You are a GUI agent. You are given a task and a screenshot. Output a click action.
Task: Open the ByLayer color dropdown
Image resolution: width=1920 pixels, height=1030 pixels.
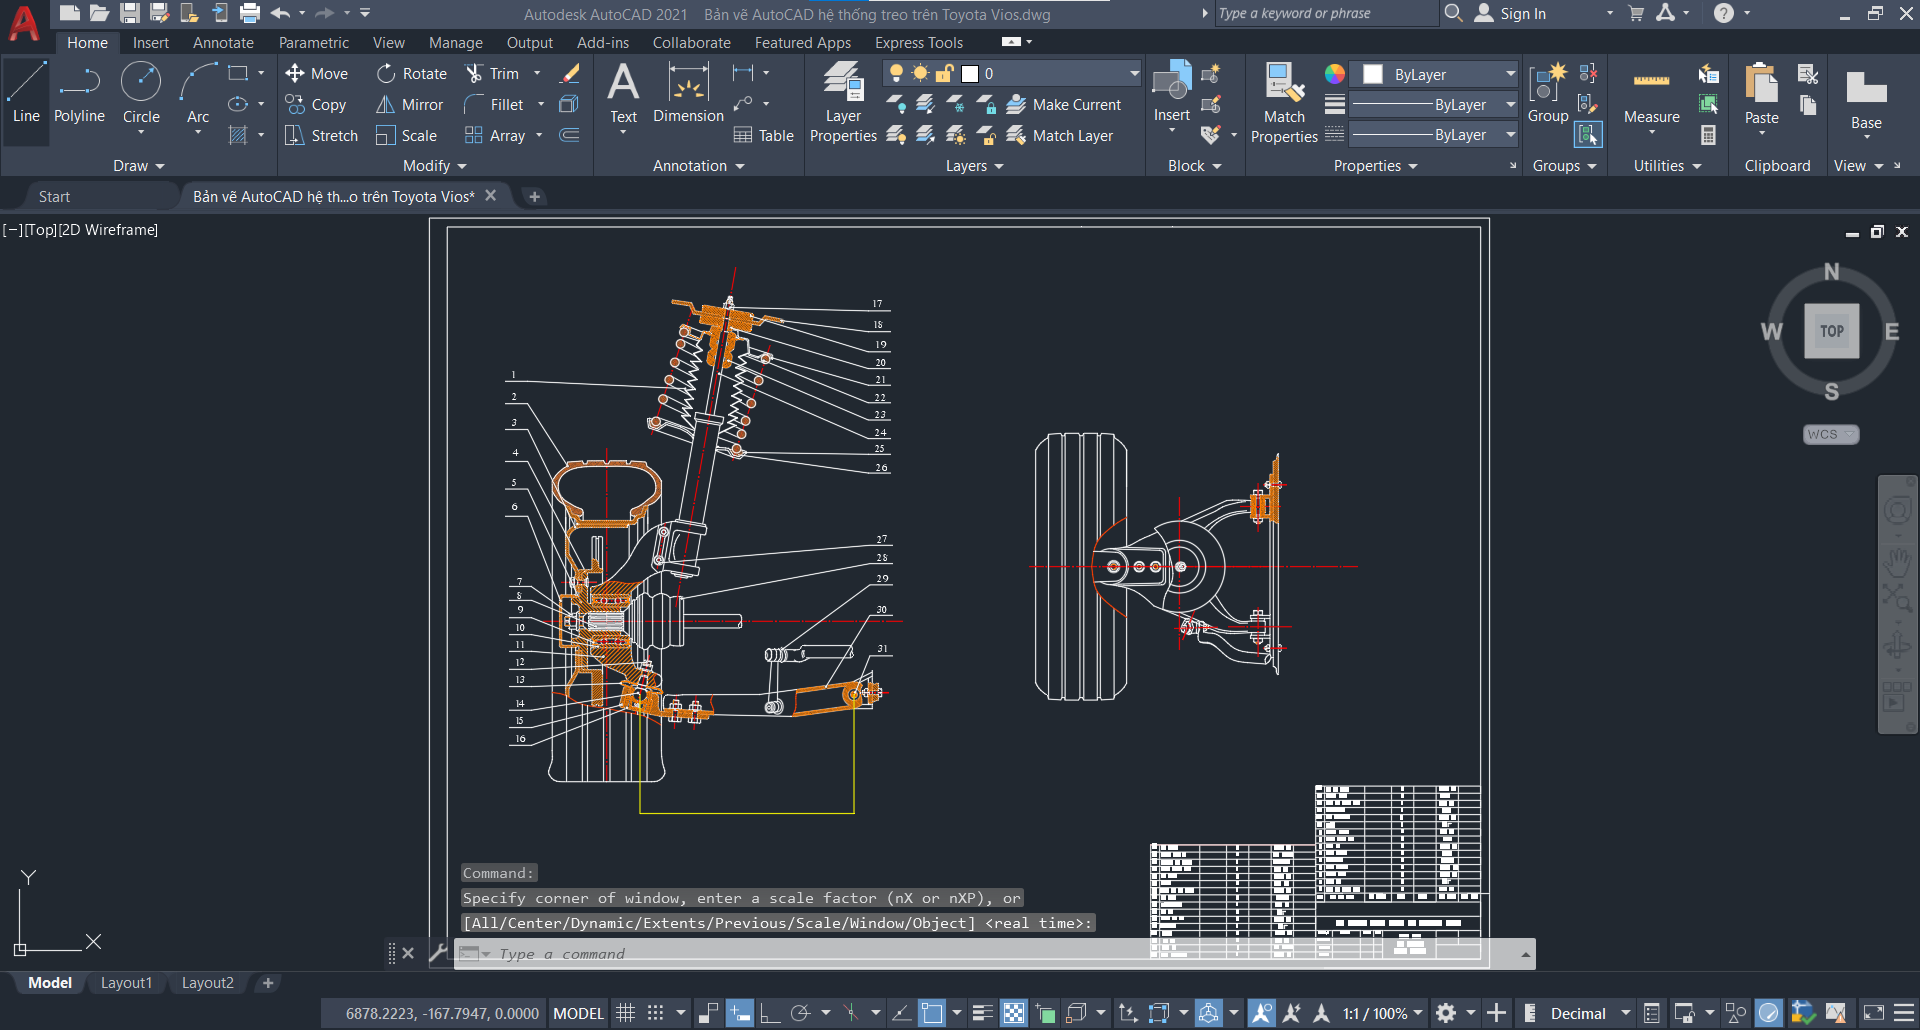1434,74
